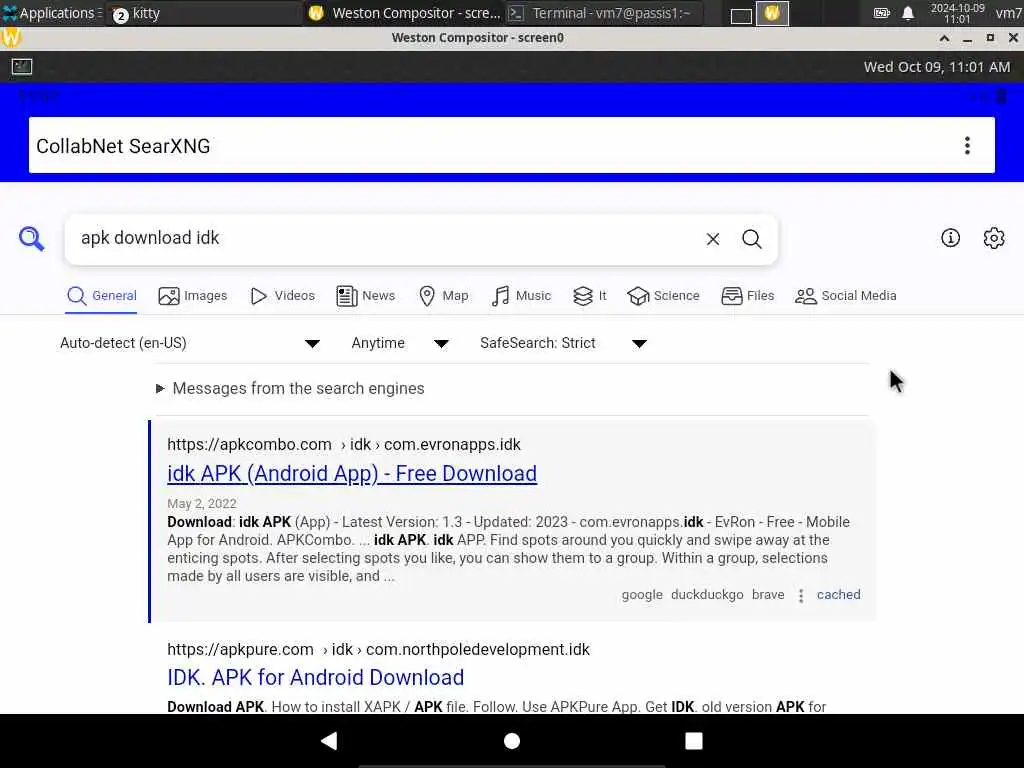
Task: Click the SearXNG magnifier logo
Action: [31, 239]
